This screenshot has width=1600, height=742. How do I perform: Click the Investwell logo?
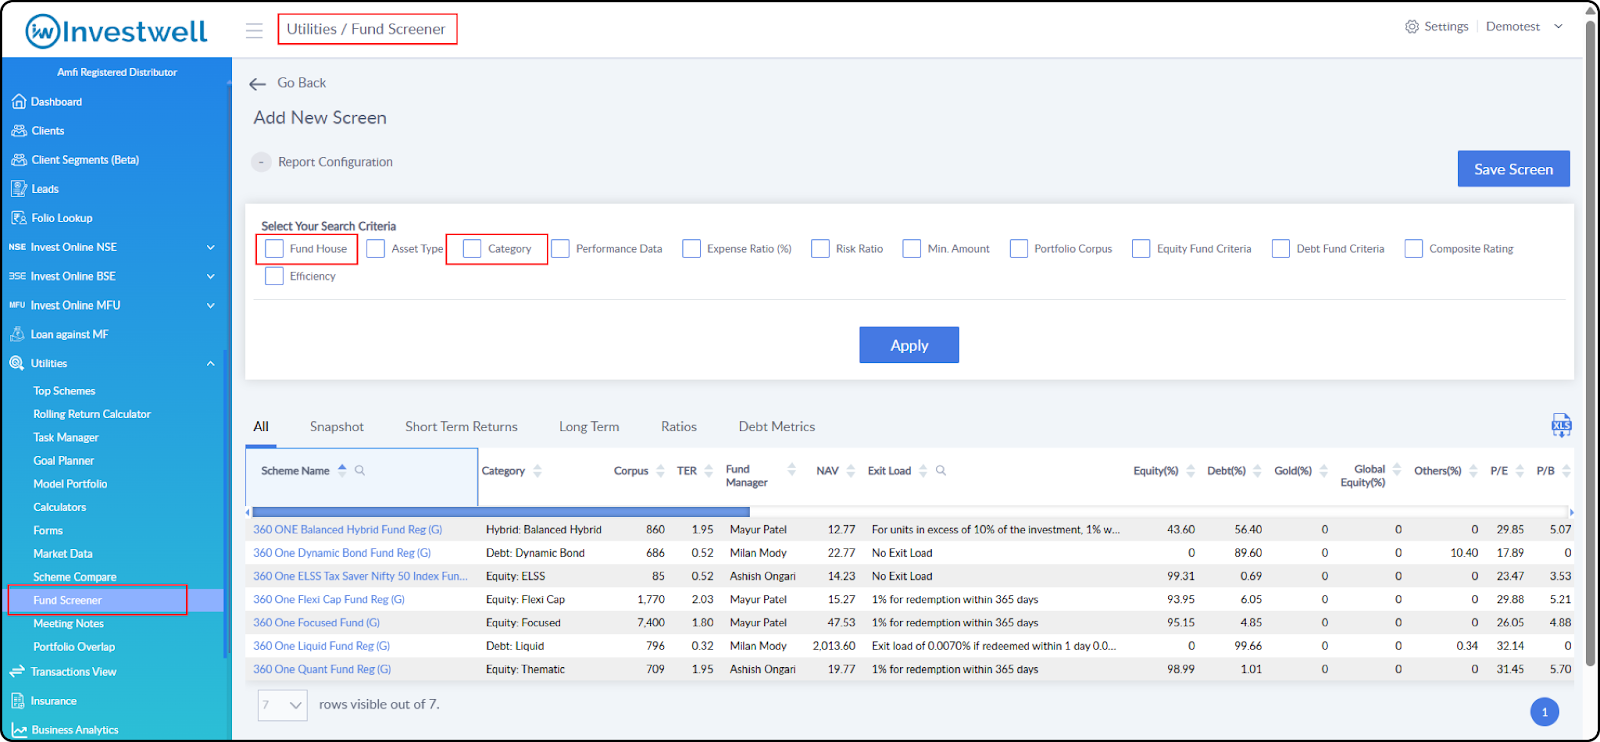pos(116,31)
